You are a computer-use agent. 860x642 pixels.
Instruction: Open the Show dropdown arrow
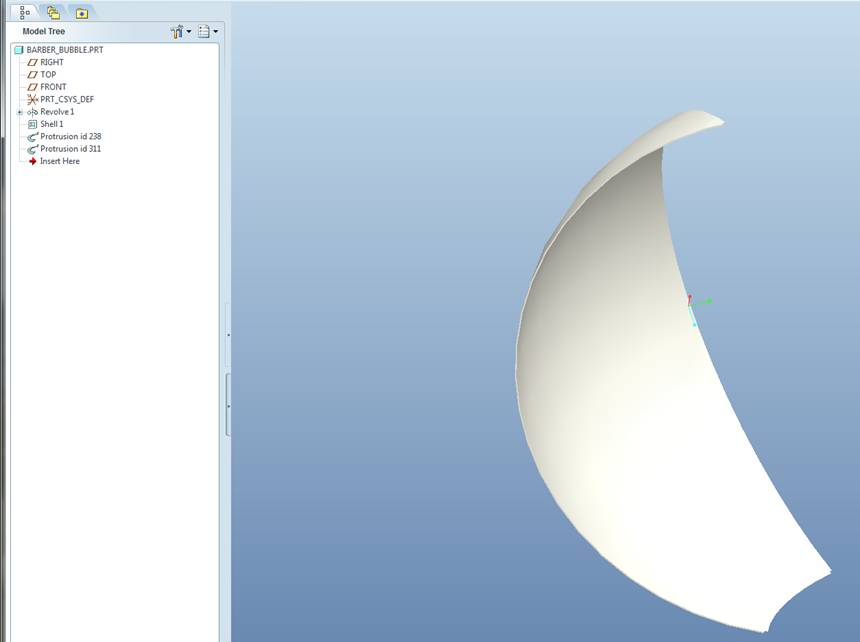coord(214,31)
